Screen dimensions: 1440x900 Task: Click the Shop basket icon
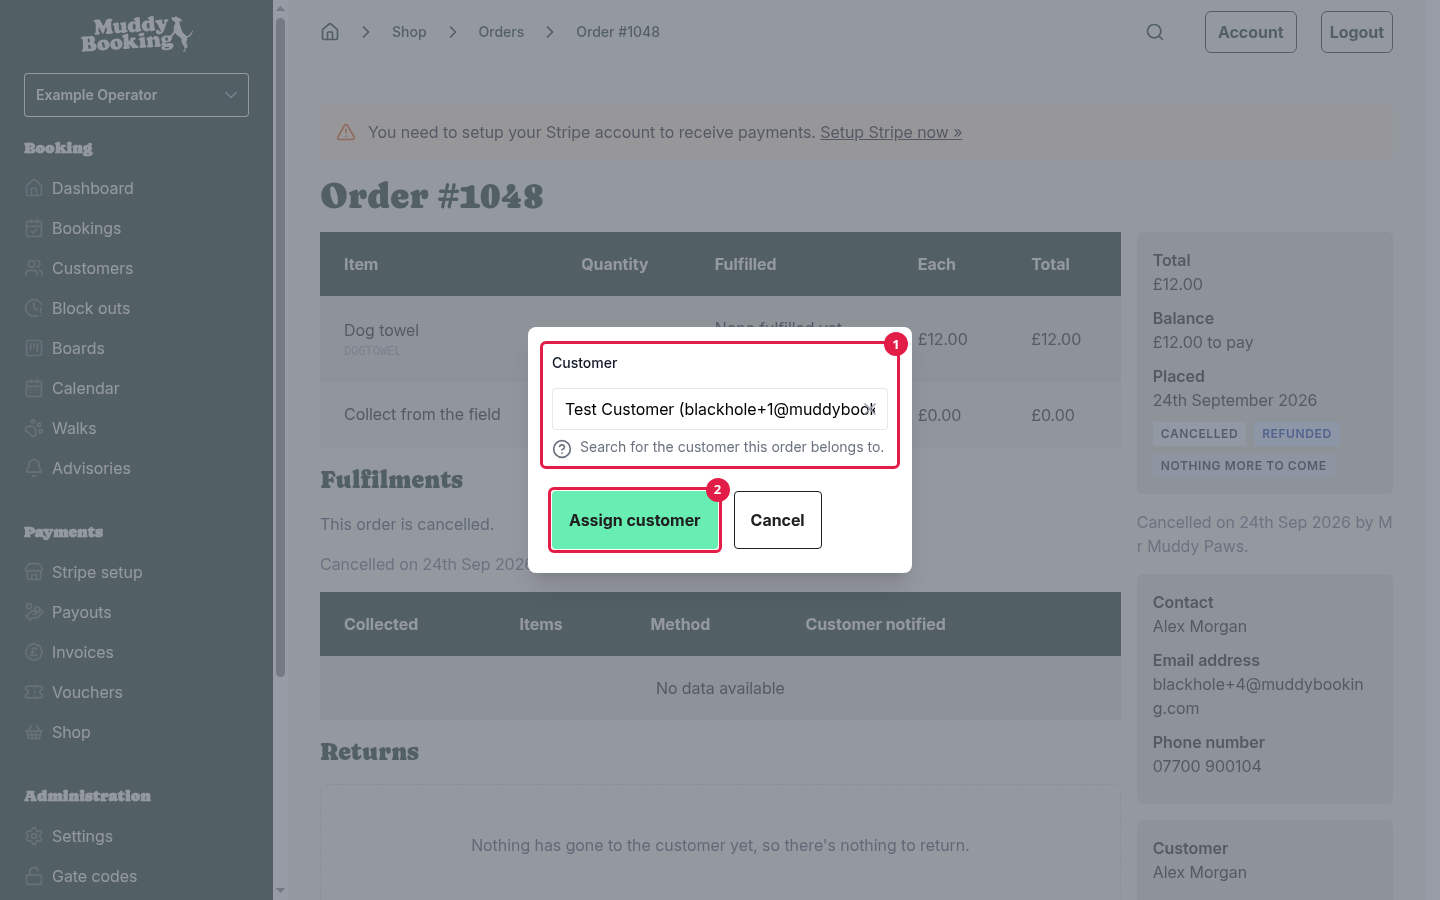pyautogui.click(x=34, y=732)
